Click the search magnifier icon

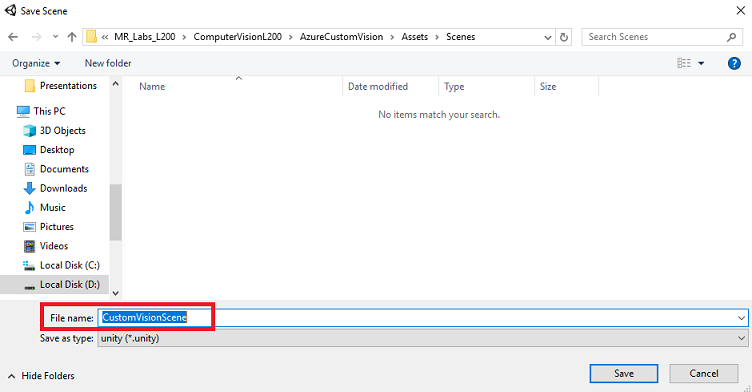(x=731, y=37)
